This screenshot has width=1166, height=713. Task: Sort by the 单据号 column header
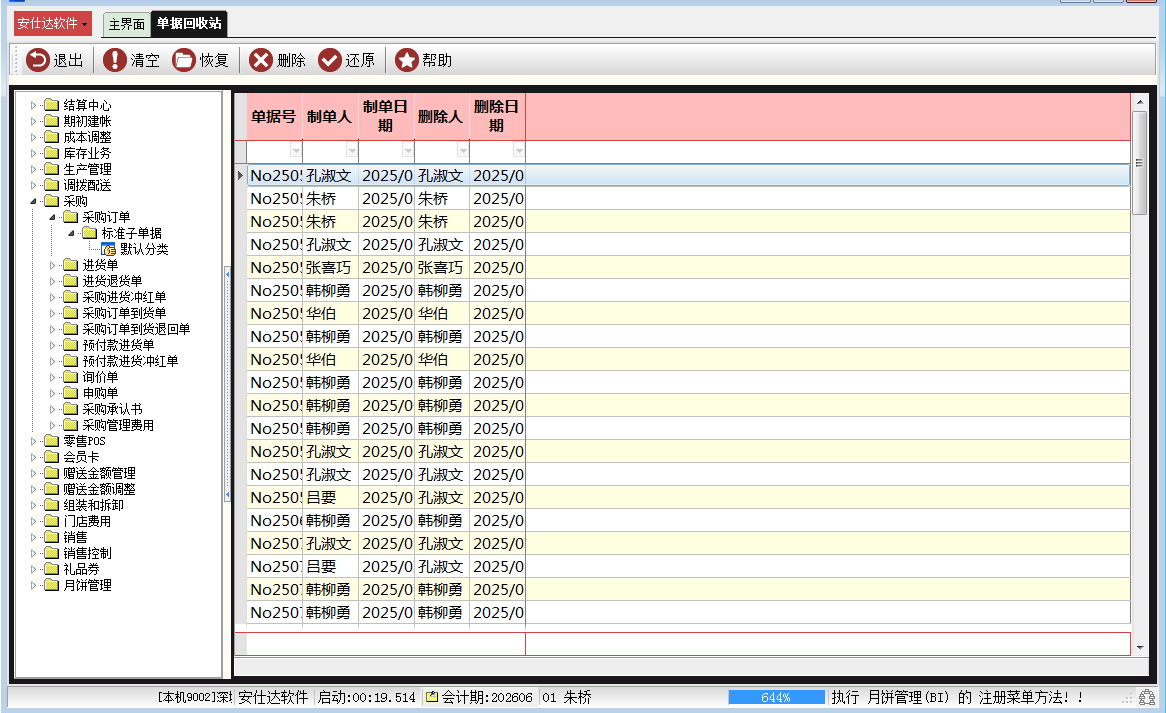tap(274, 117)
